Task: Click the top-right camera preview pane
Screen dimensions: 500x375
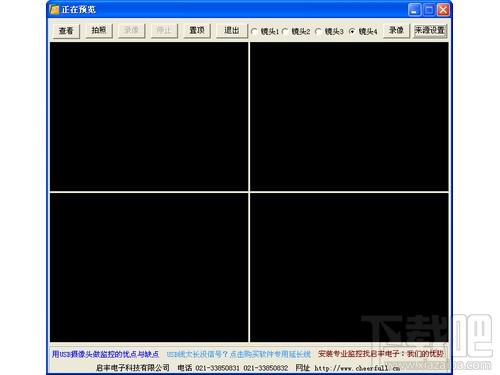Action: pyautogui.click(x=349, y=117)
